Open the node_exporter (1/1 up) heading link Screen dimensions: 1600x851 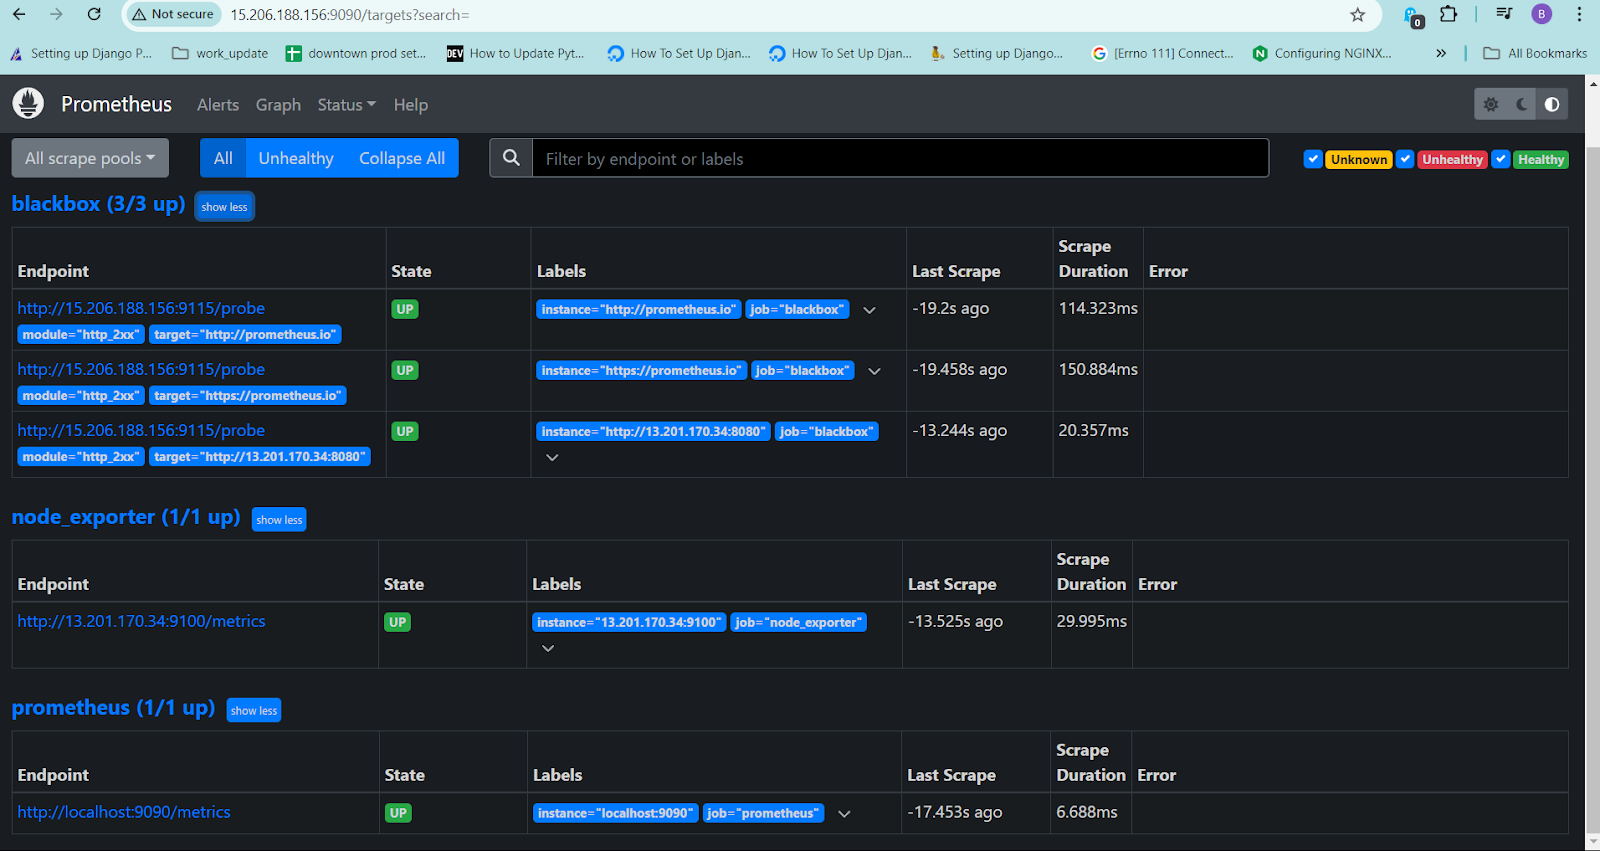coord(126,516)
